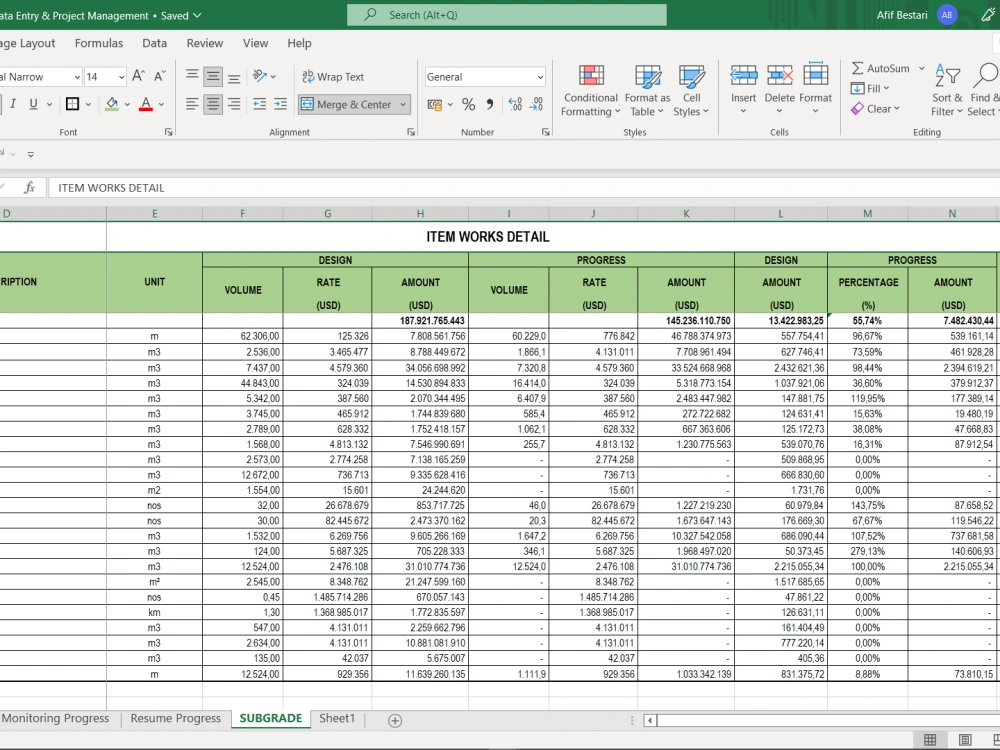Click the formula bar text
The image size is (1000, 750).
coord(111,188)
